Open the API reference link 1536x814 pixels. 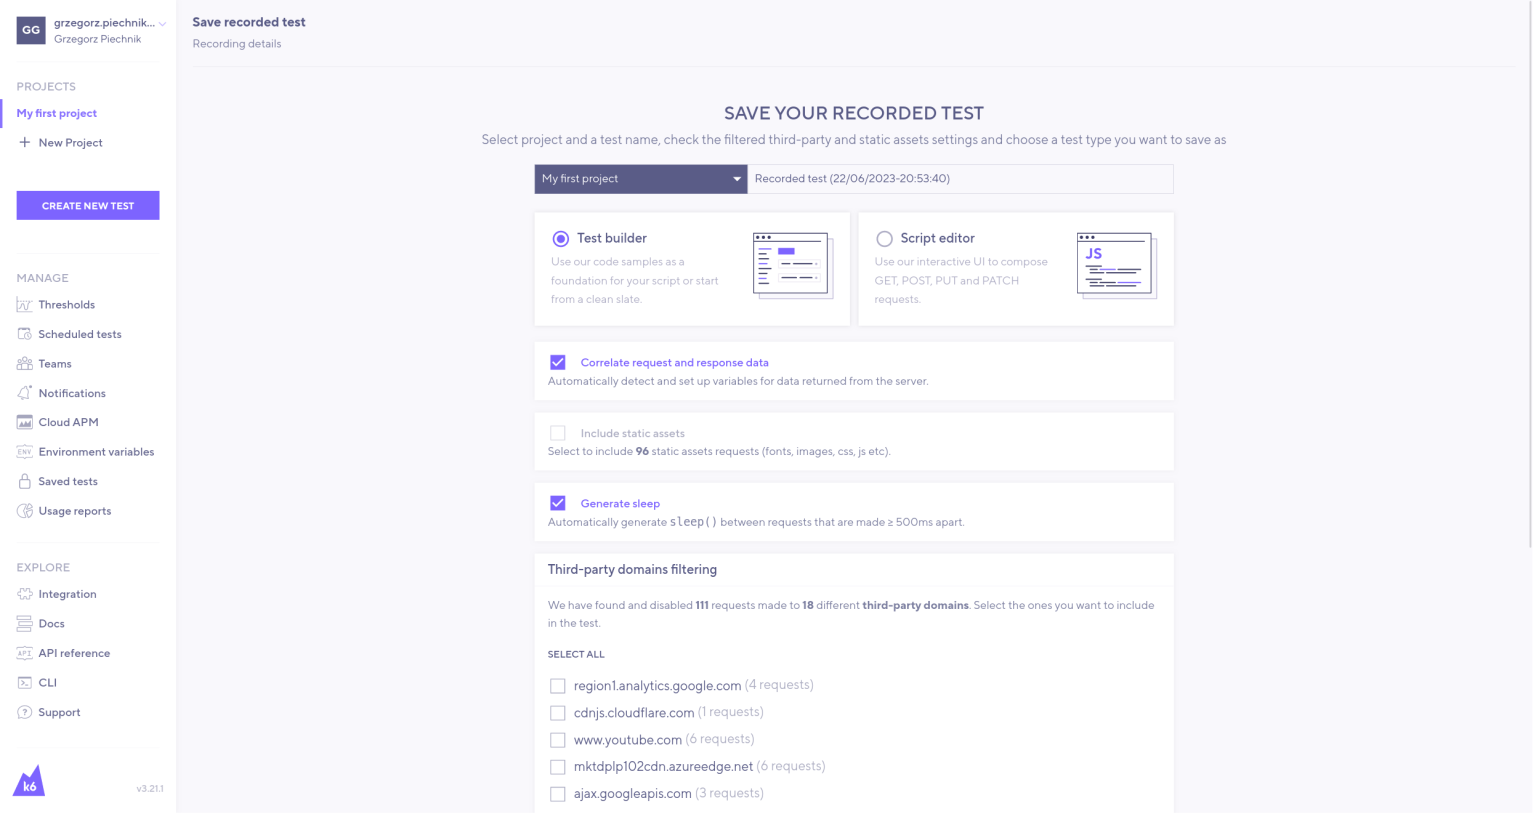pyautogui.click(x=74, y=653)
